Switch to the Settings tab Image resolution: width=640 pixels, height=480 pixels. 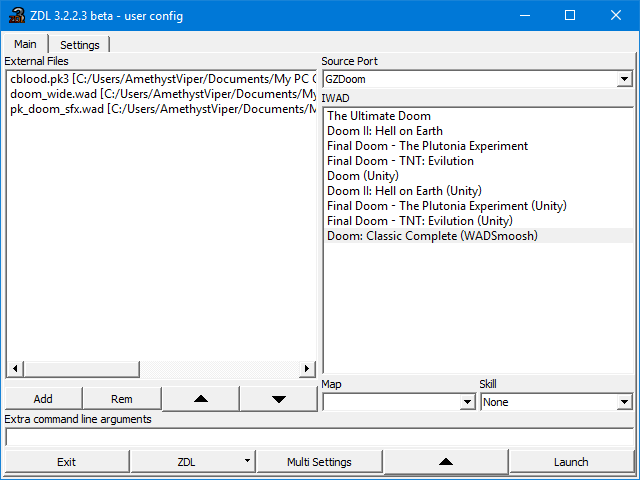pos(80,44)
